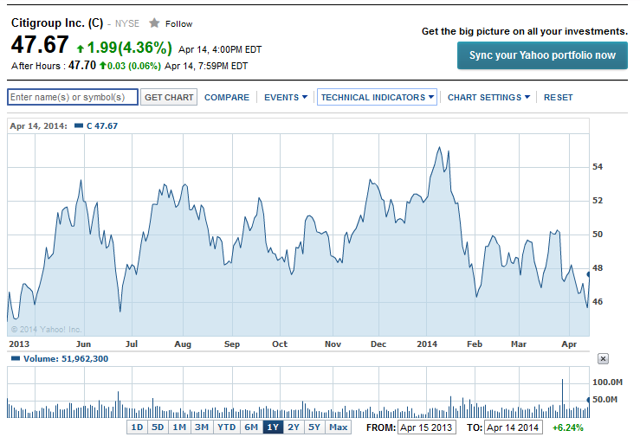
Task: Switch to 3M time range
Action: (x=202, y=427)
